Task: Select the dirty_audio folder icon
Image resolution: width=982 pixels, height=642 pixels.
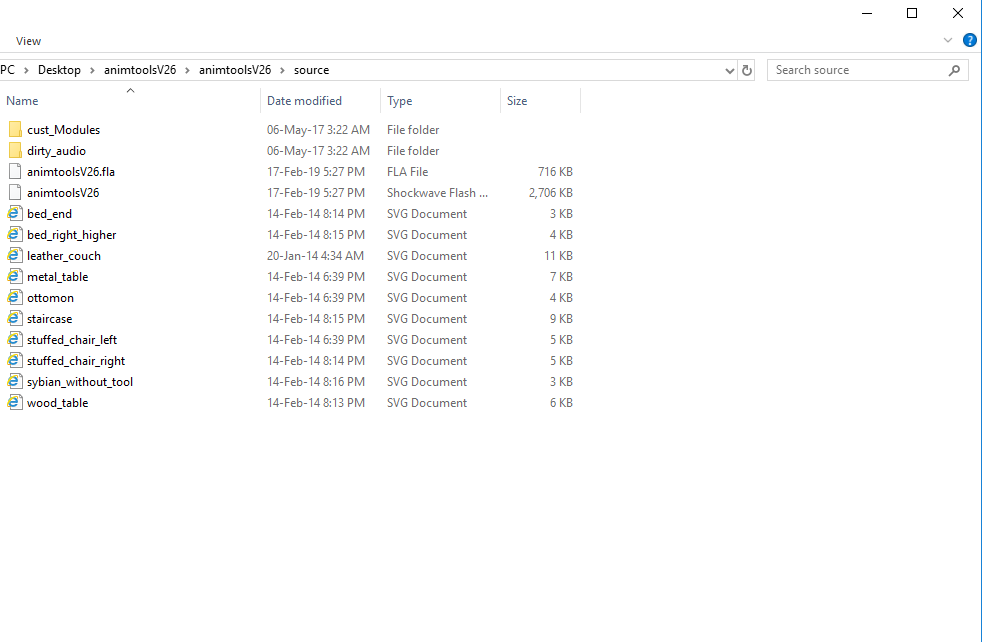Action: (x=14, y=151)
